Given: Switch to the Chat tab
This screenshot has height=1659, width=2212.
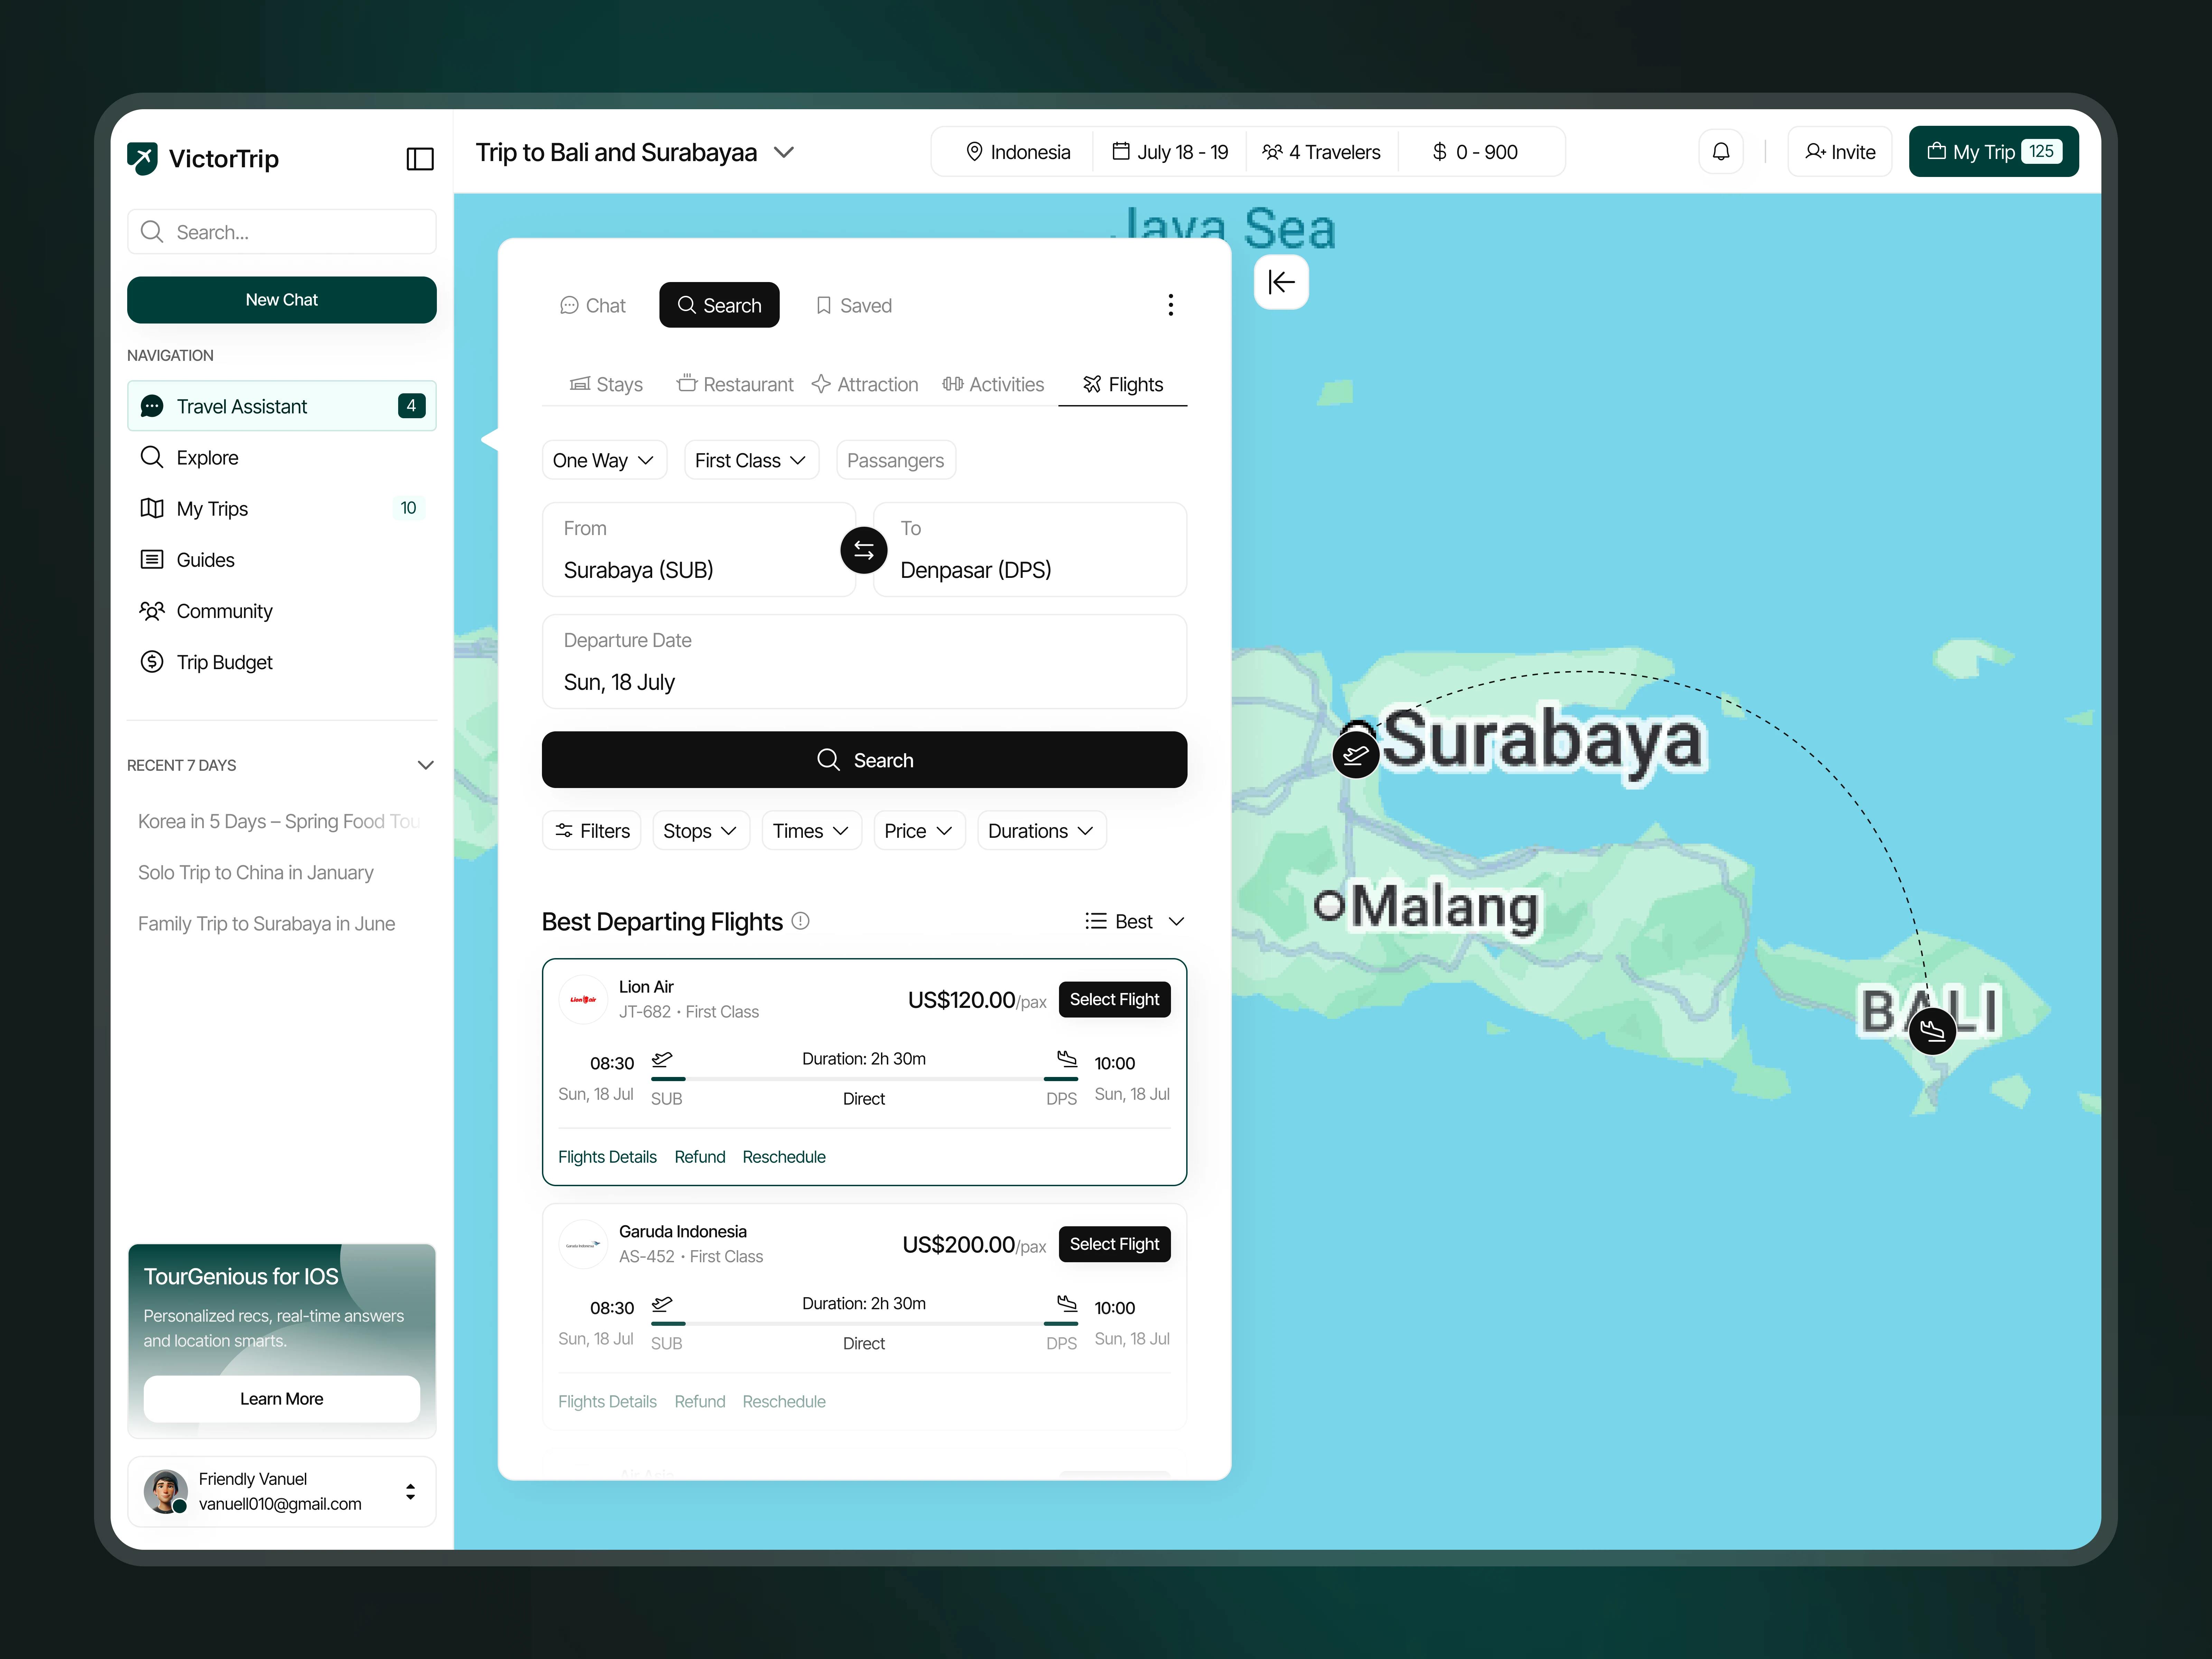Looking at the screenshot, I should (x=593, y=305).
